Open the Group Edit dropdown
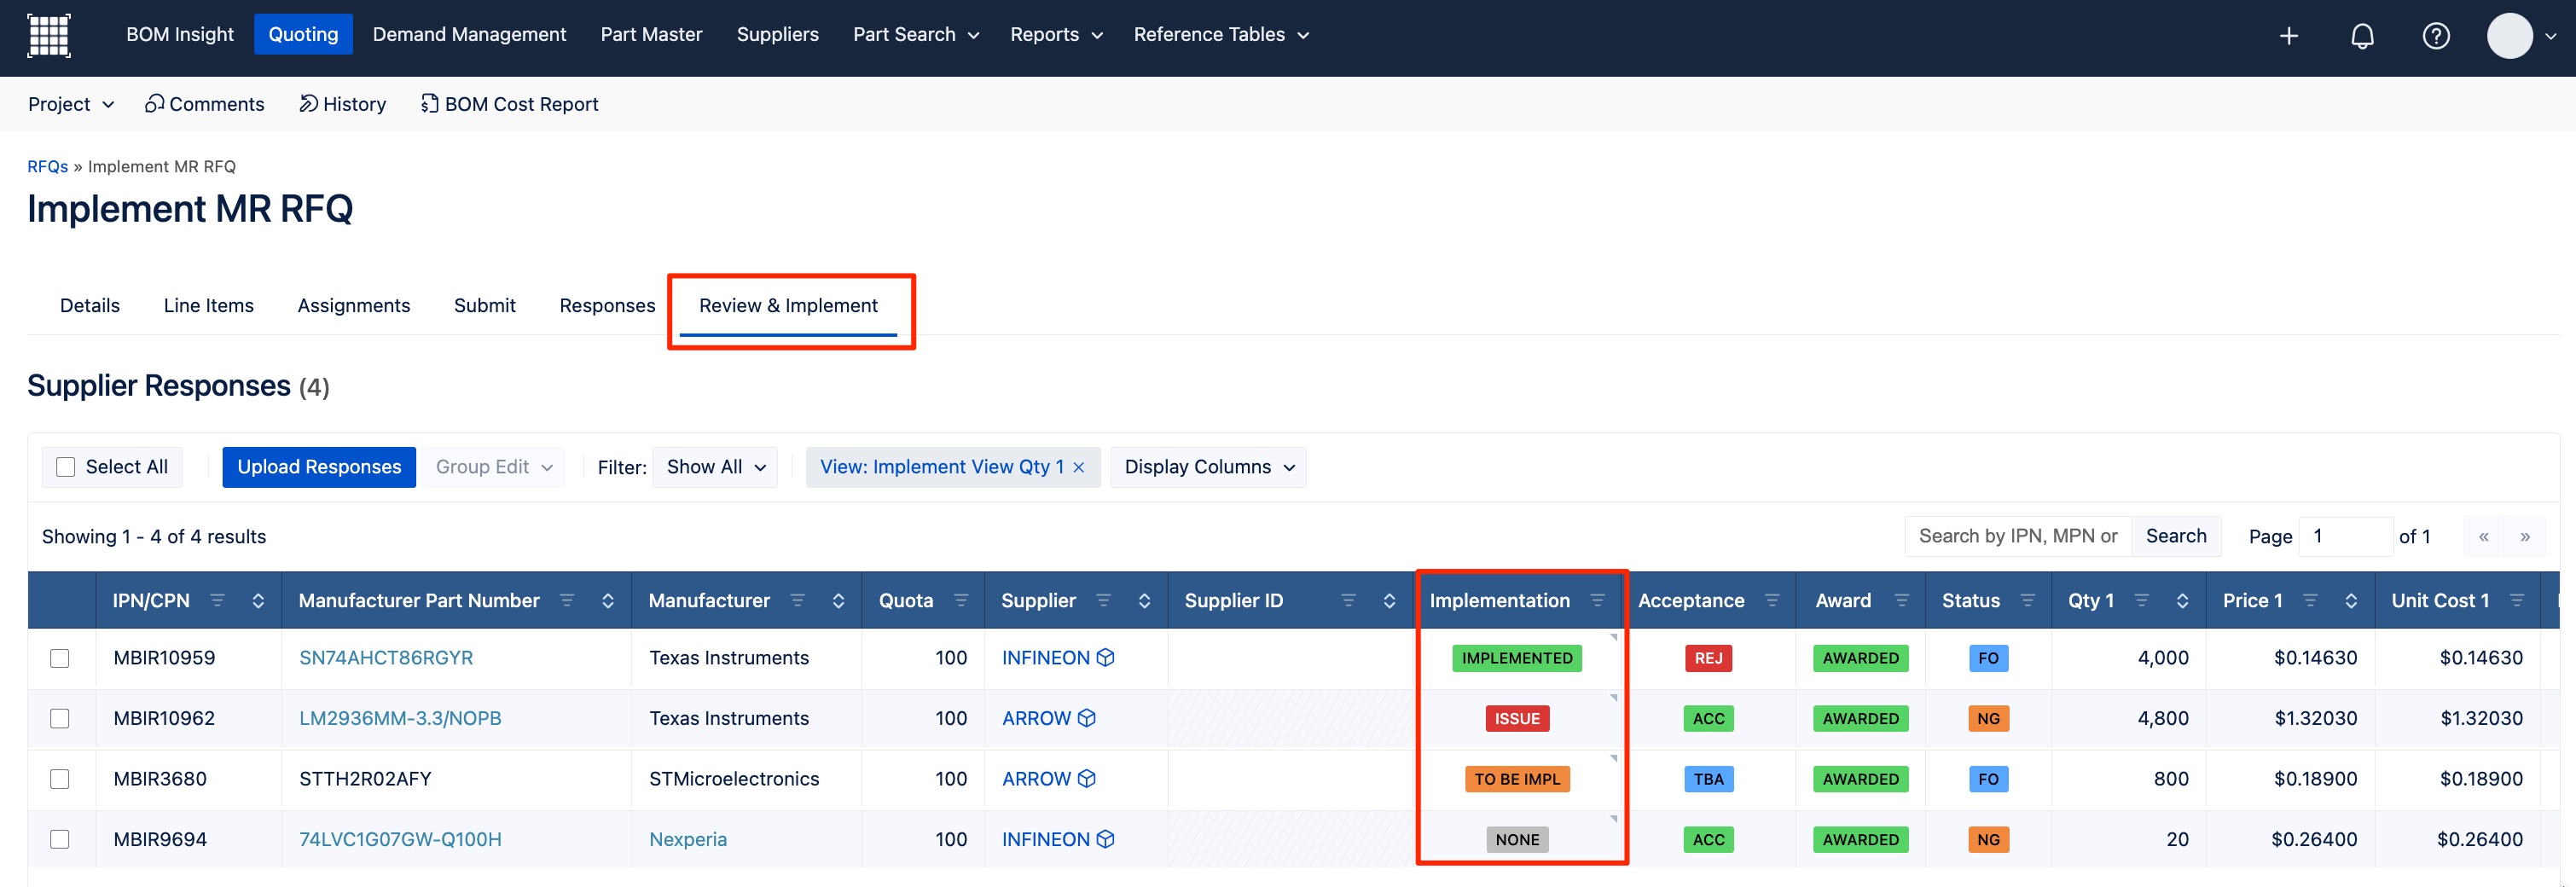2576x887 pixels. 494,467
